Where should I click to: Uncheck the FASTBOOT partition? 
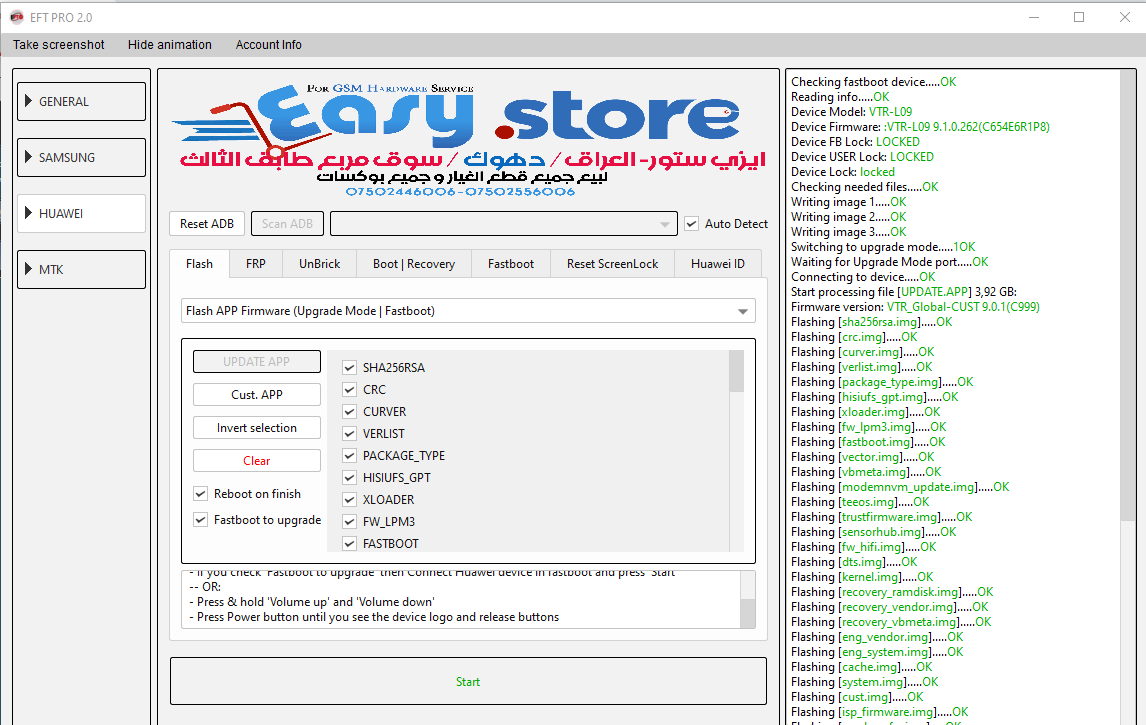[349, 543]
